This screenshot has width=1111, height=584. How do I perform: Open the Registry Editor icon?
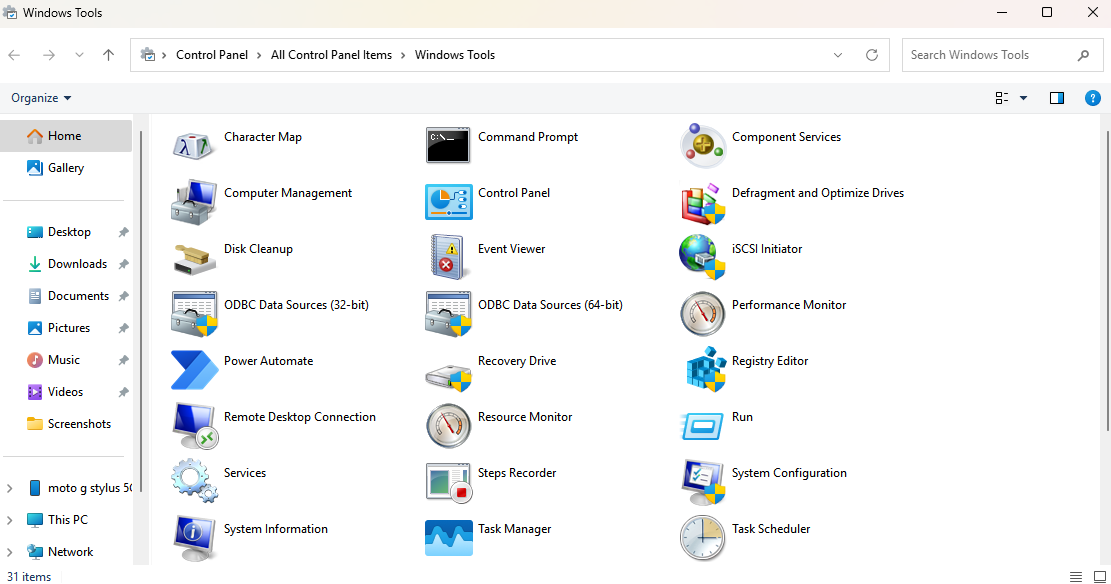[x=705, y=369]
